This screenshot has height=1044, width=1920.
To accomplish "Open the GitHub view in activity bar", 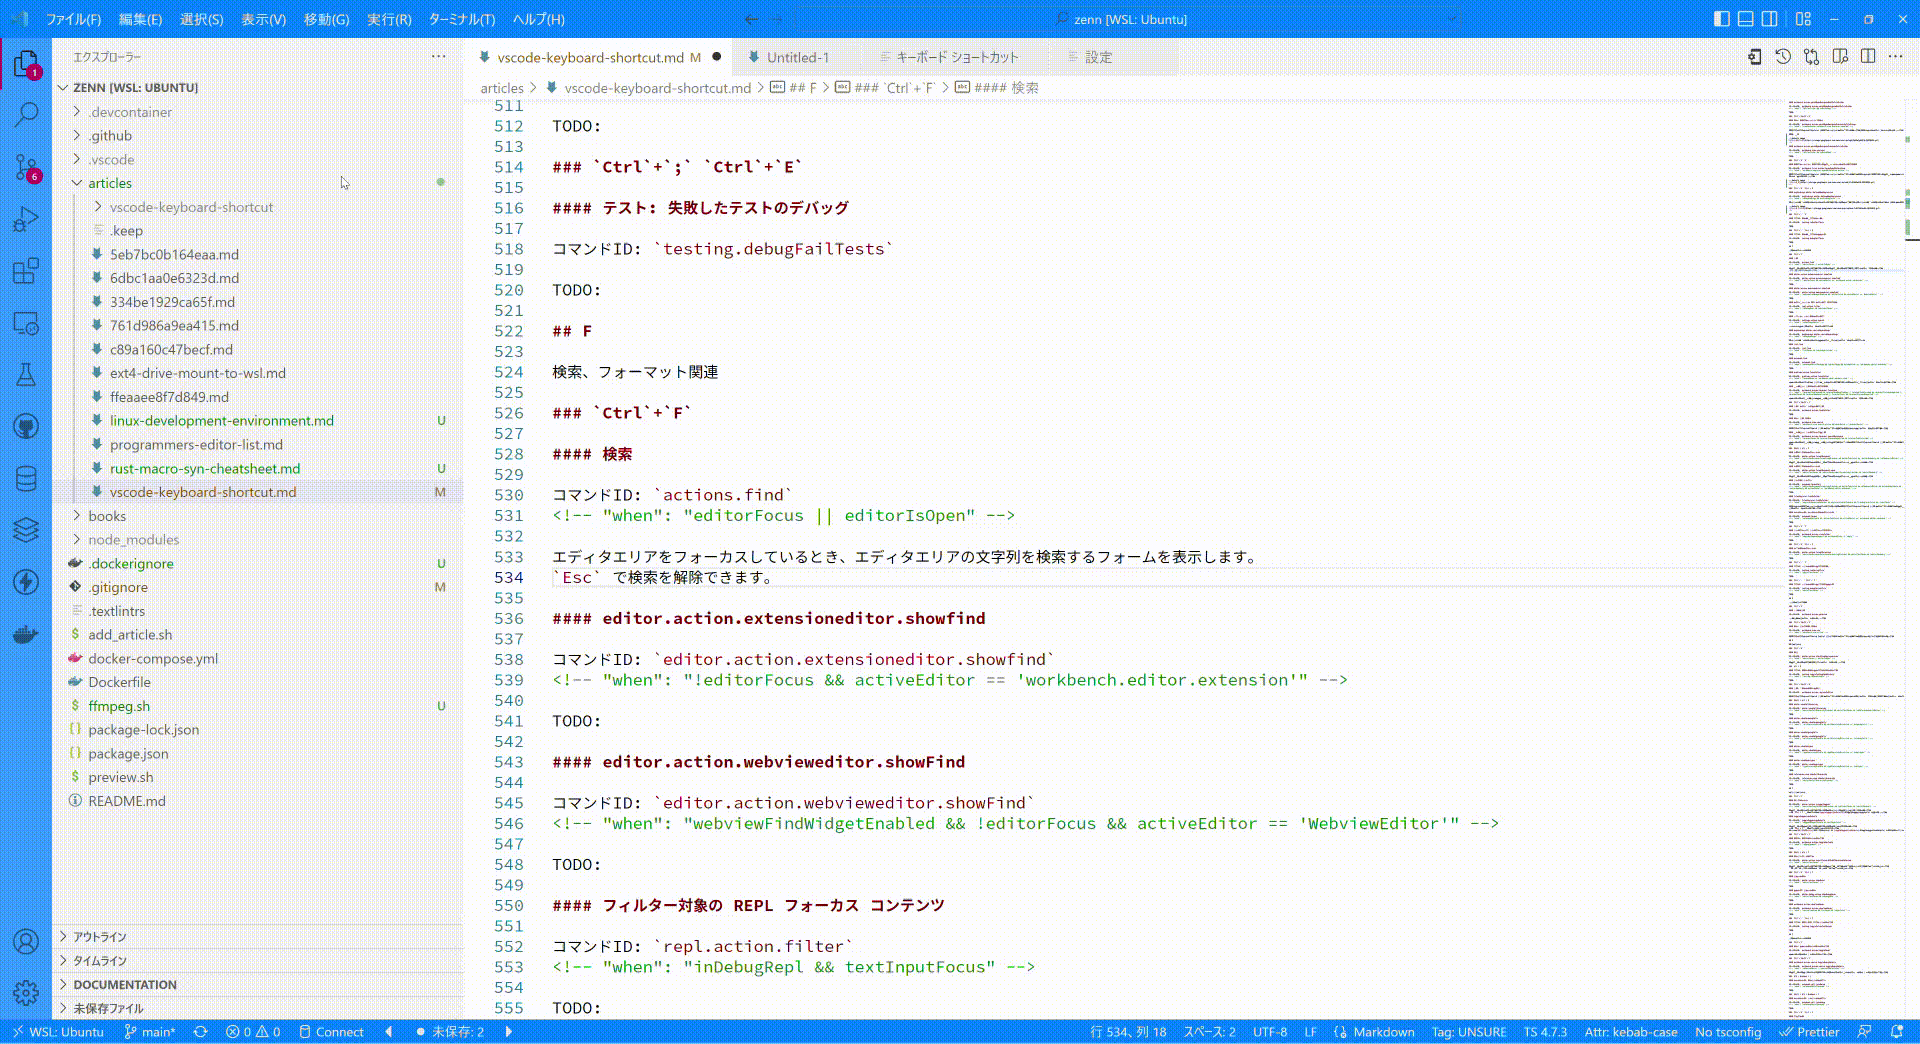I will 26,427.
